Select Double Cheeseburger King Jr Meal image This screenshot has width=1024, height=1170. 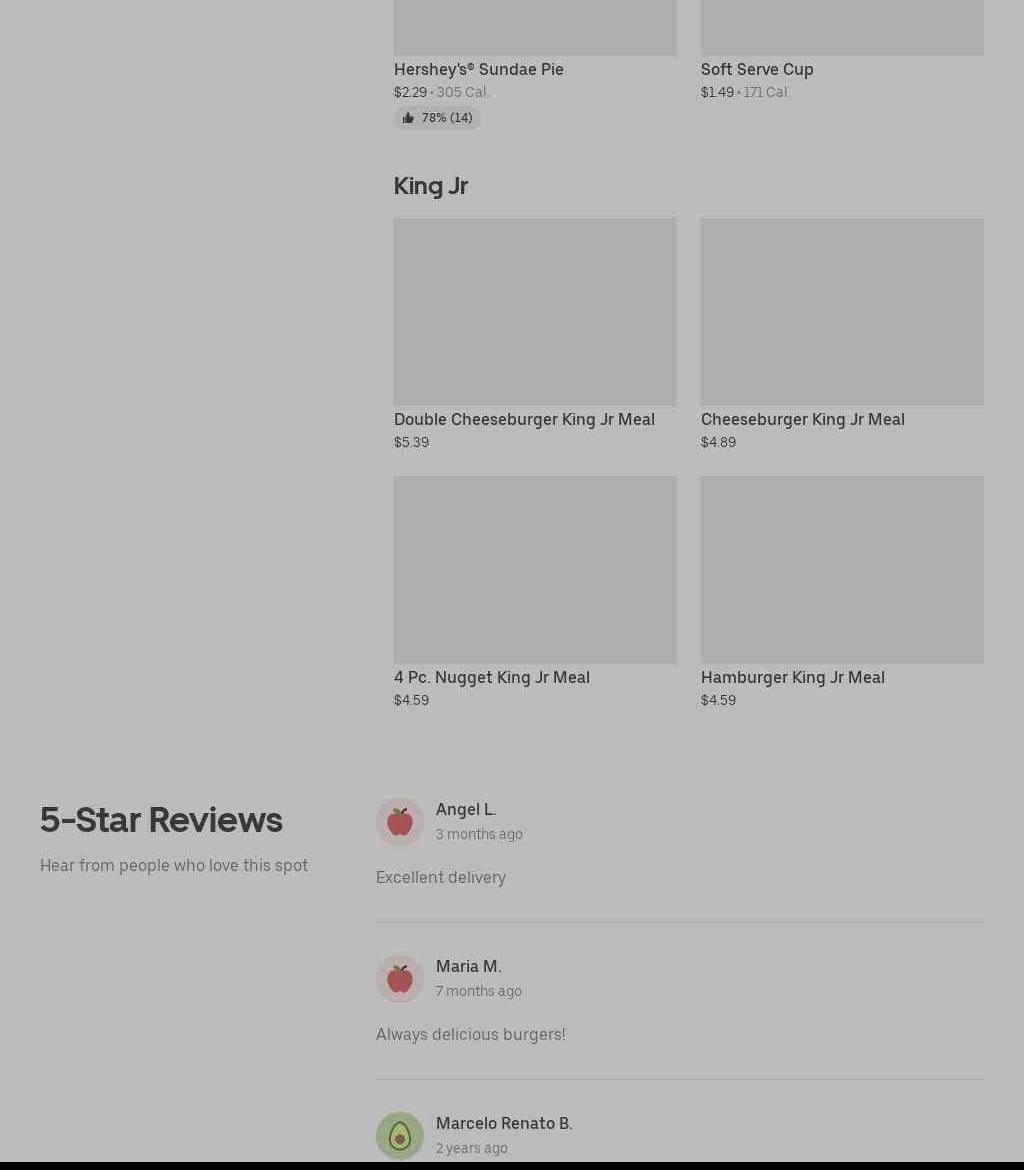[535, 312]
